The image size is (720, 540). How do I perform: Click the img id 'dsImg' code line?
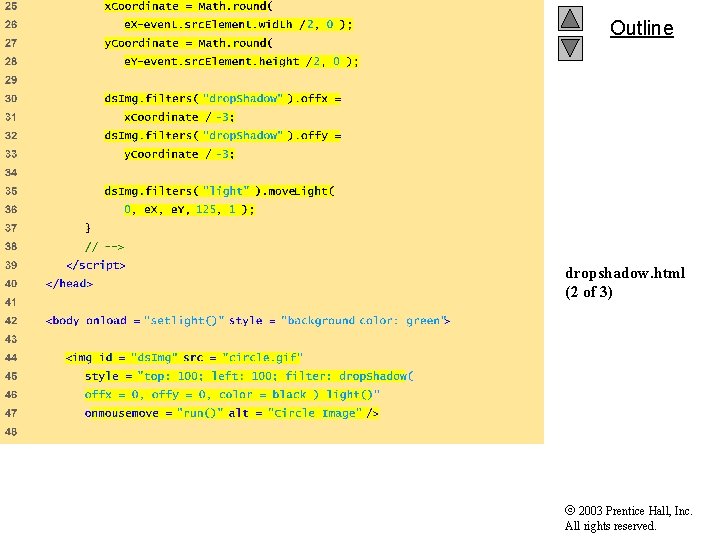[184, 357]
